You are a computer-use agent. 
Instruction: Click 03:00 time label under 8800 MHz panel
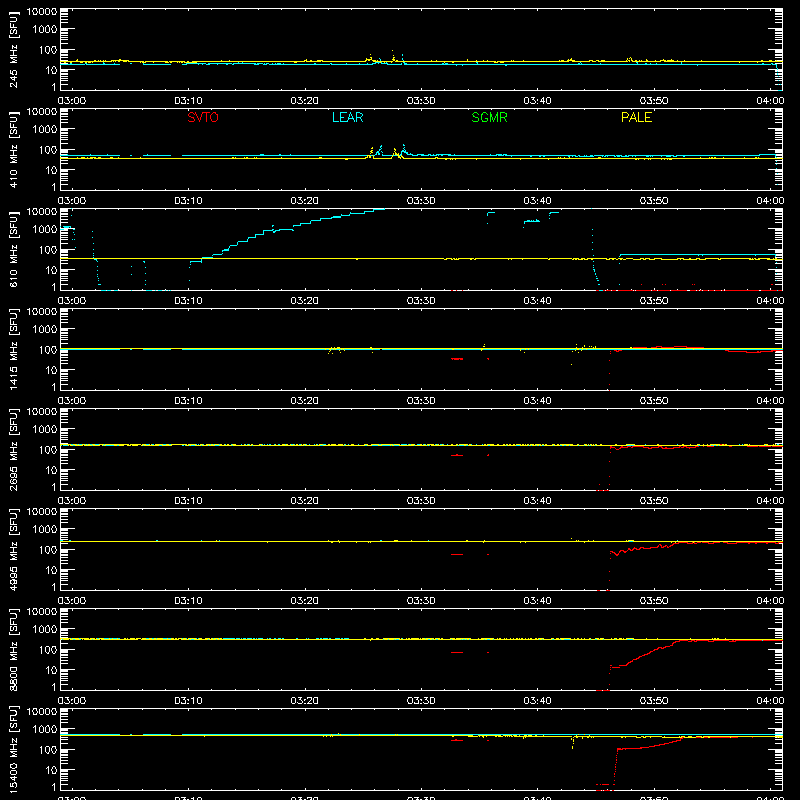point(72,701)
